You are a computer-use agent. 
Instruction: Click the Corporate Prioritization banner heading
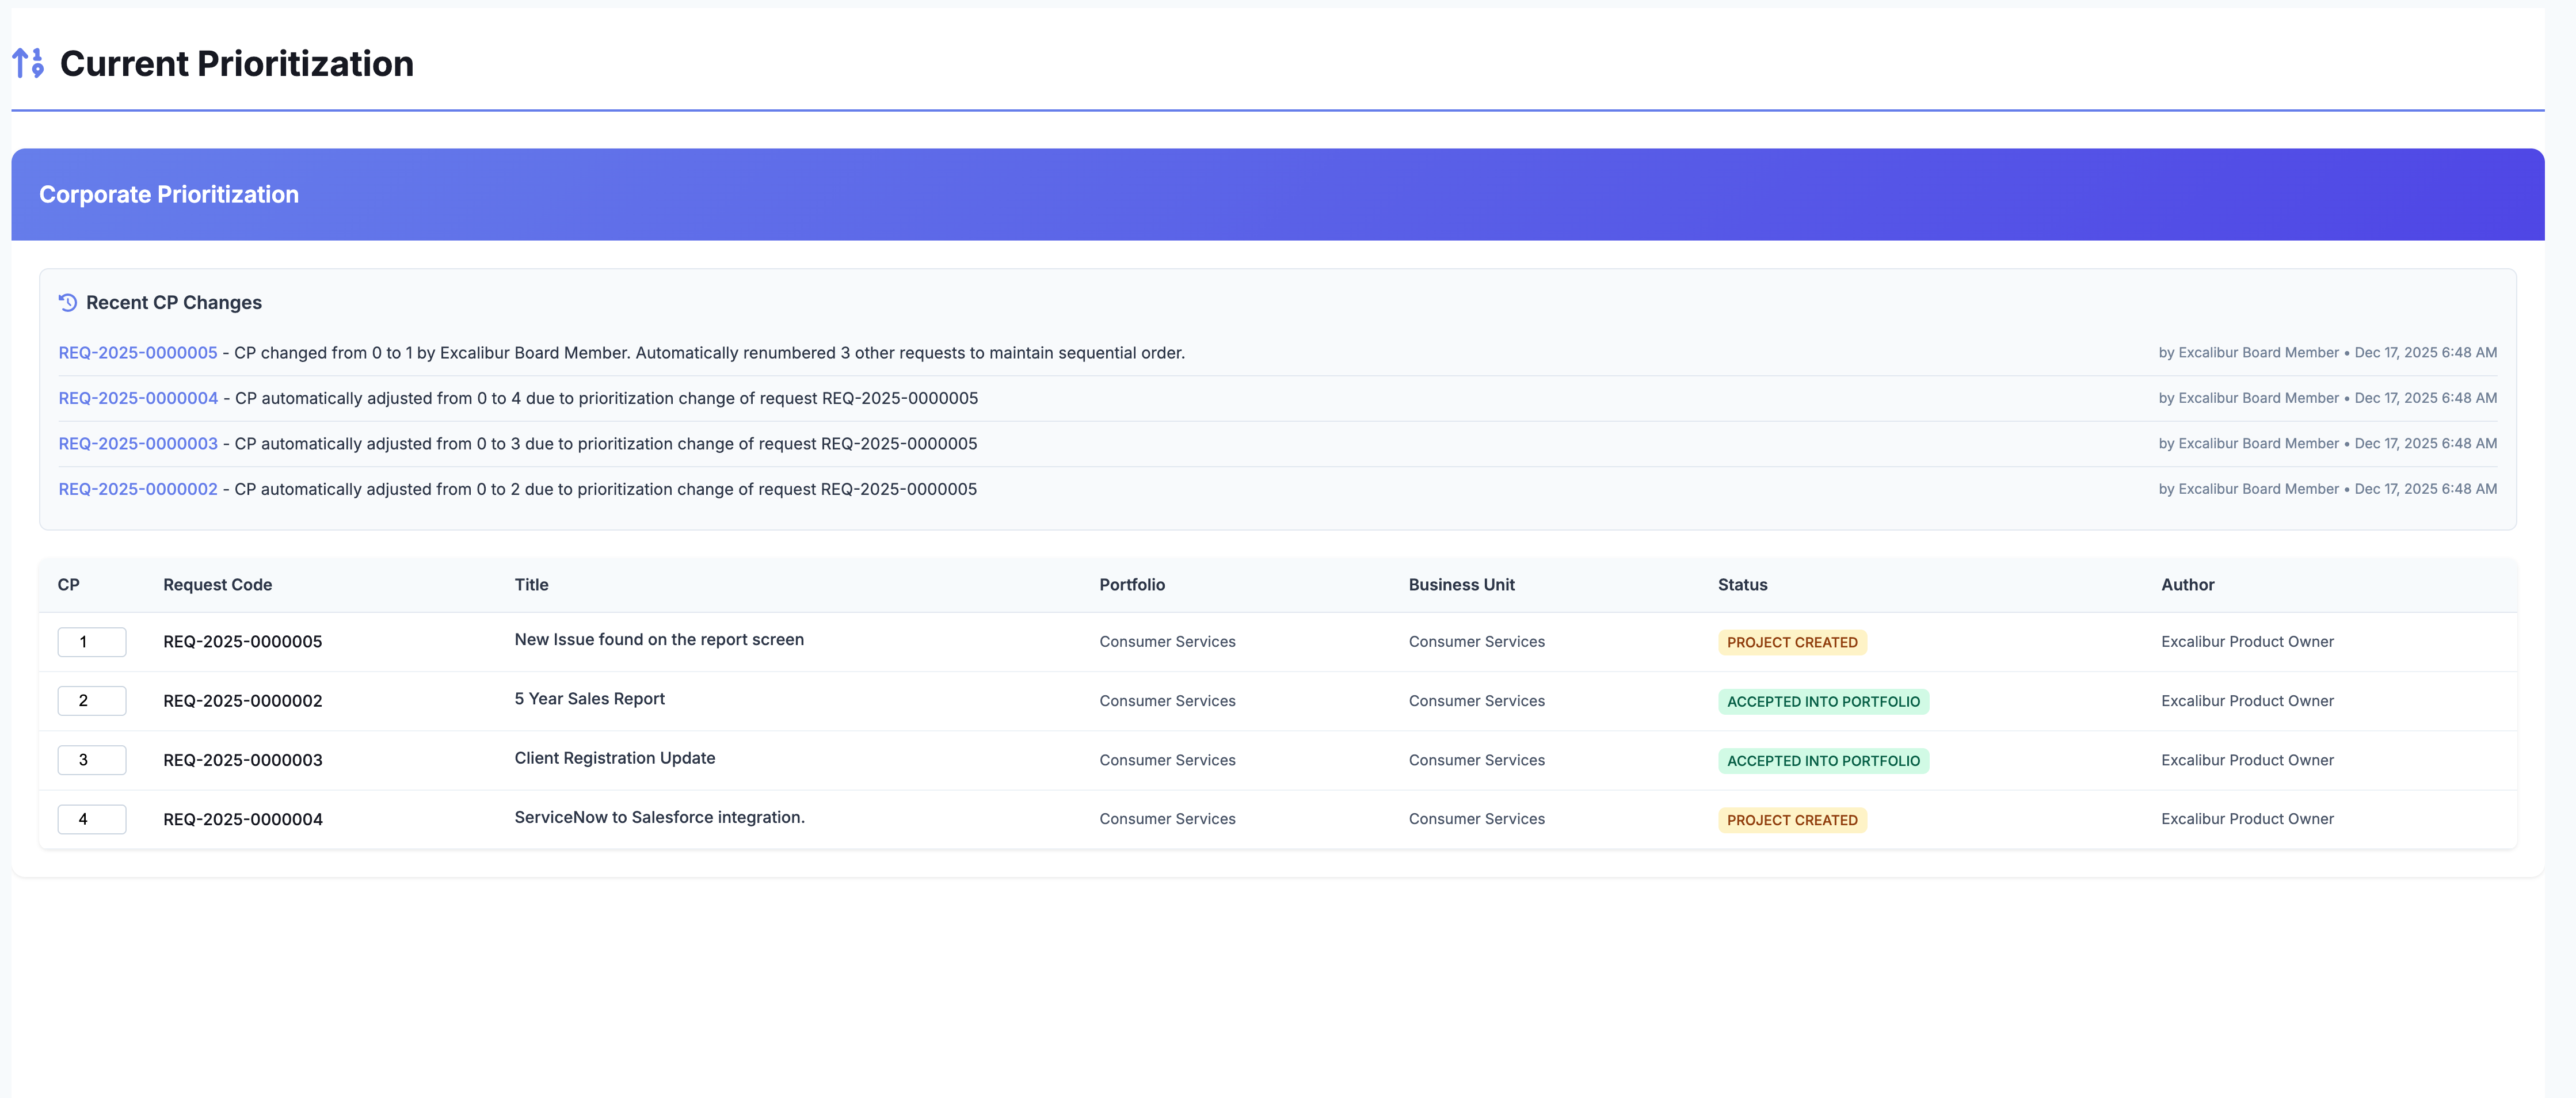point(169,194)
